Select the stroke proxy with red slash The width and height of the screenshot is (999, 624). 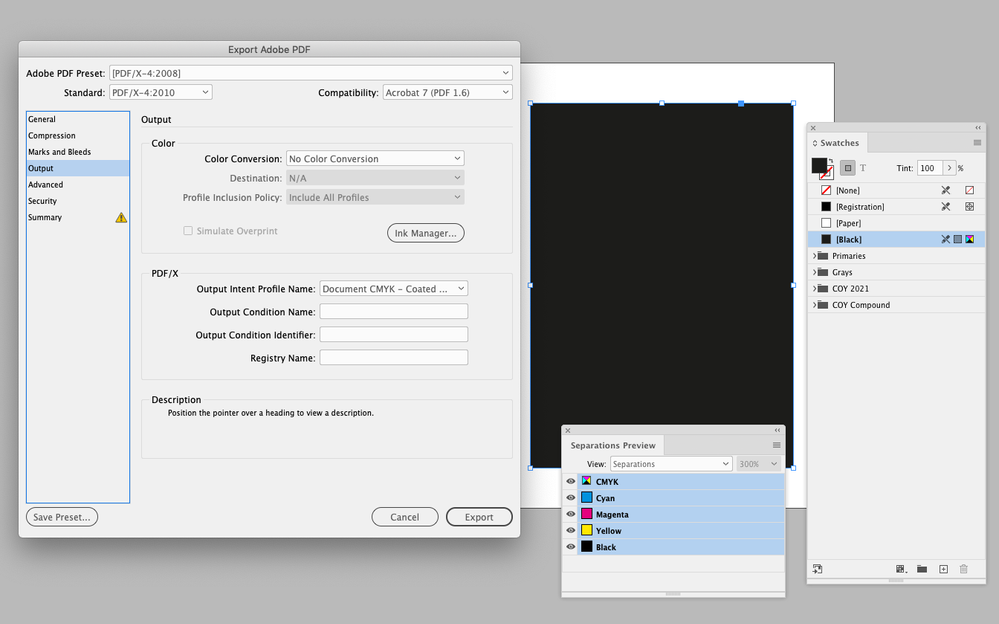click(826, 173)
